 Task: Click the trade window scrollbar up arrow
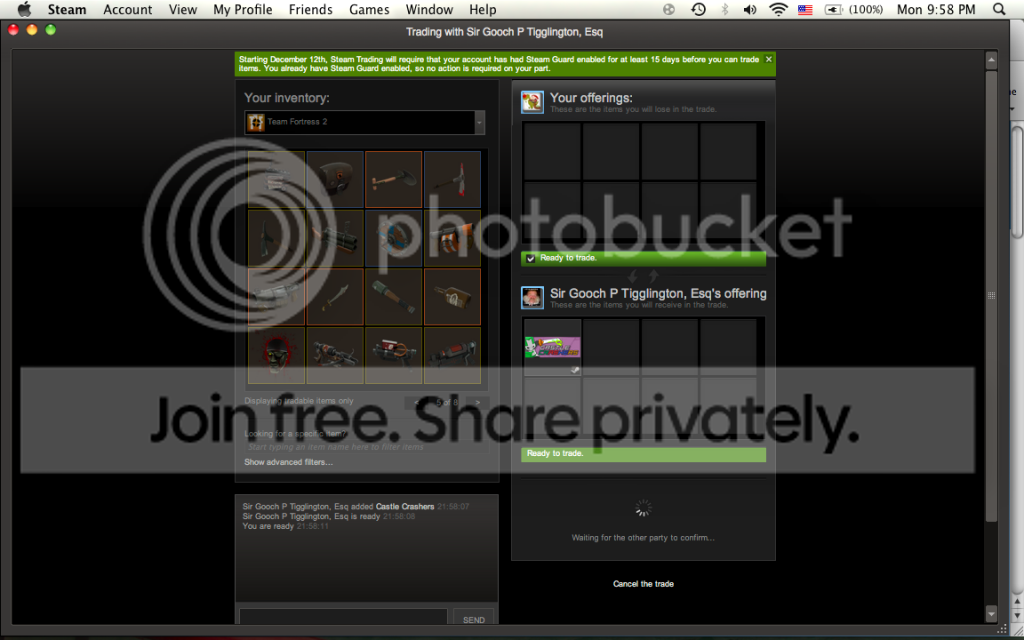click(991, 60)
